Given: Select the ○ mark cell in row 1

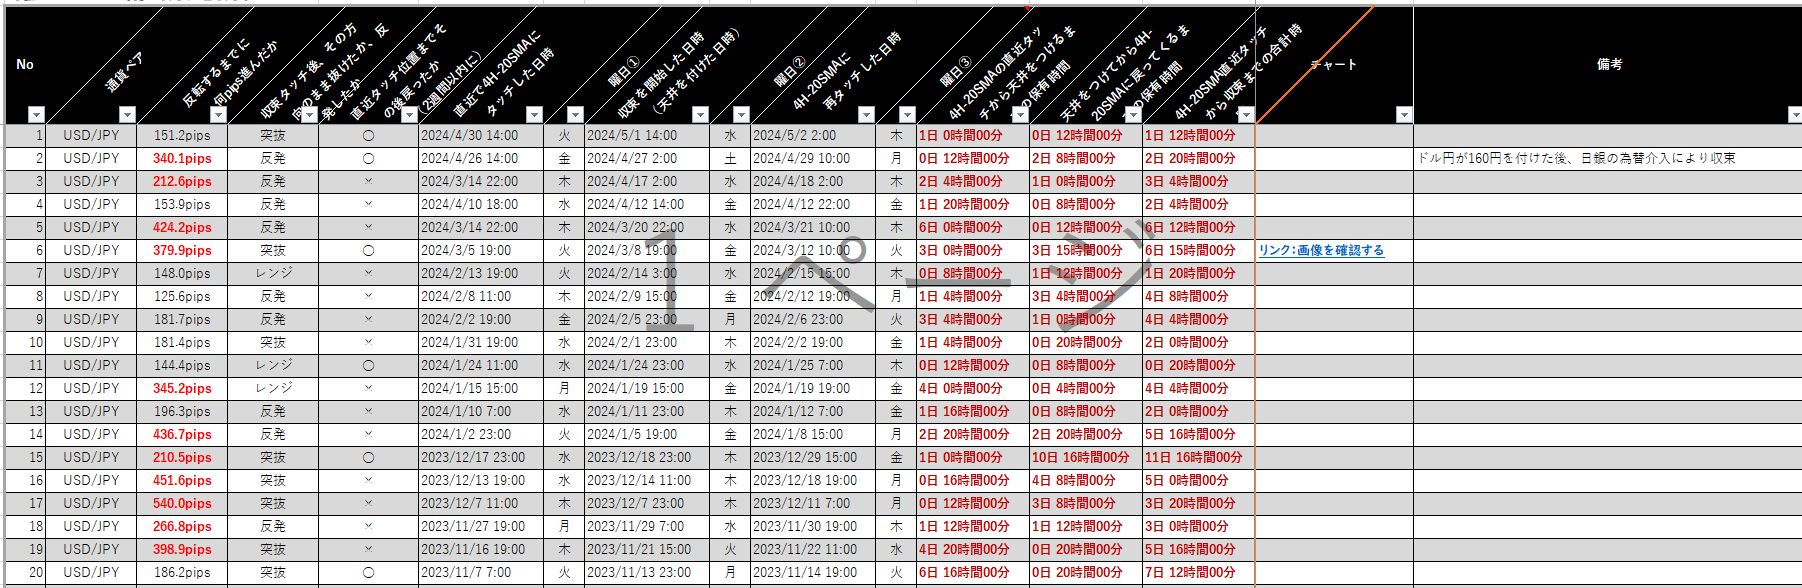Looking at the screenshot, I should [x=368, y=135].
